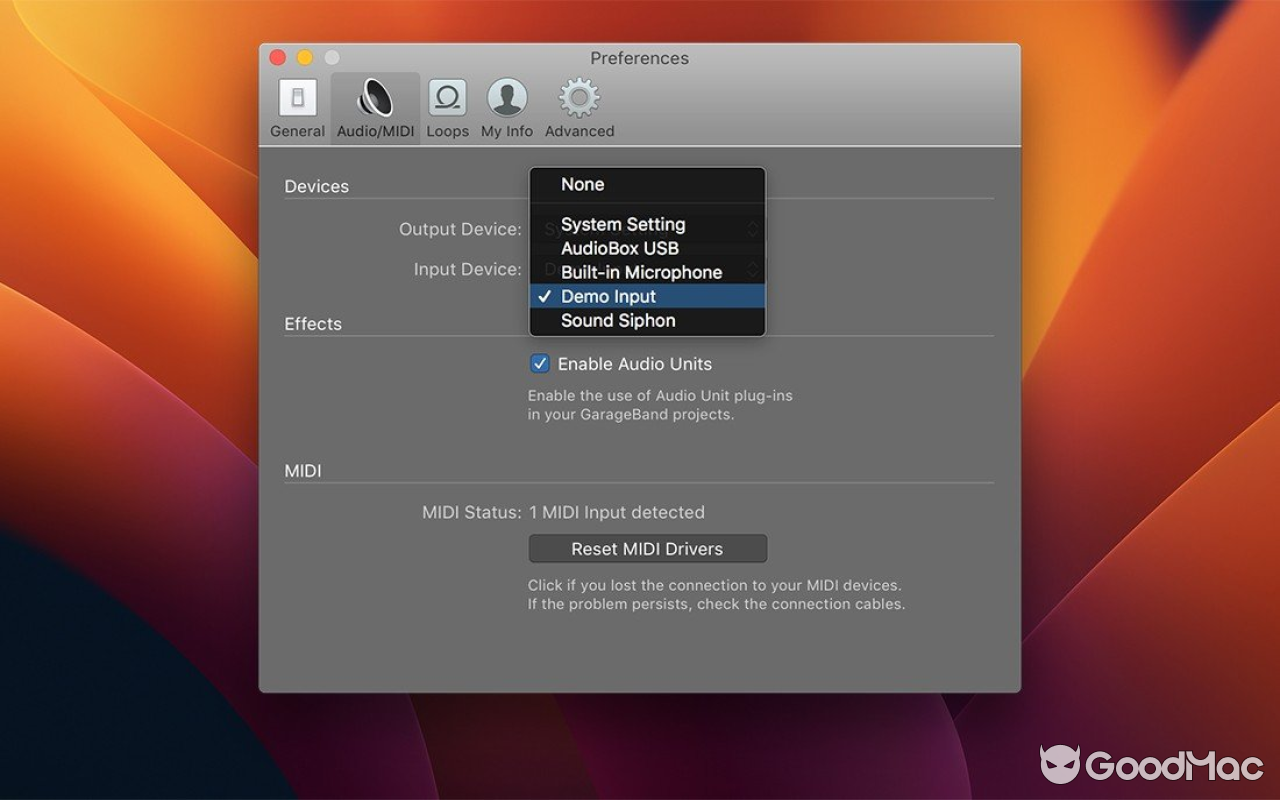1280x800 pixels.
Task: Enable the Audio Units checkbox
Action: click(539, 363)
